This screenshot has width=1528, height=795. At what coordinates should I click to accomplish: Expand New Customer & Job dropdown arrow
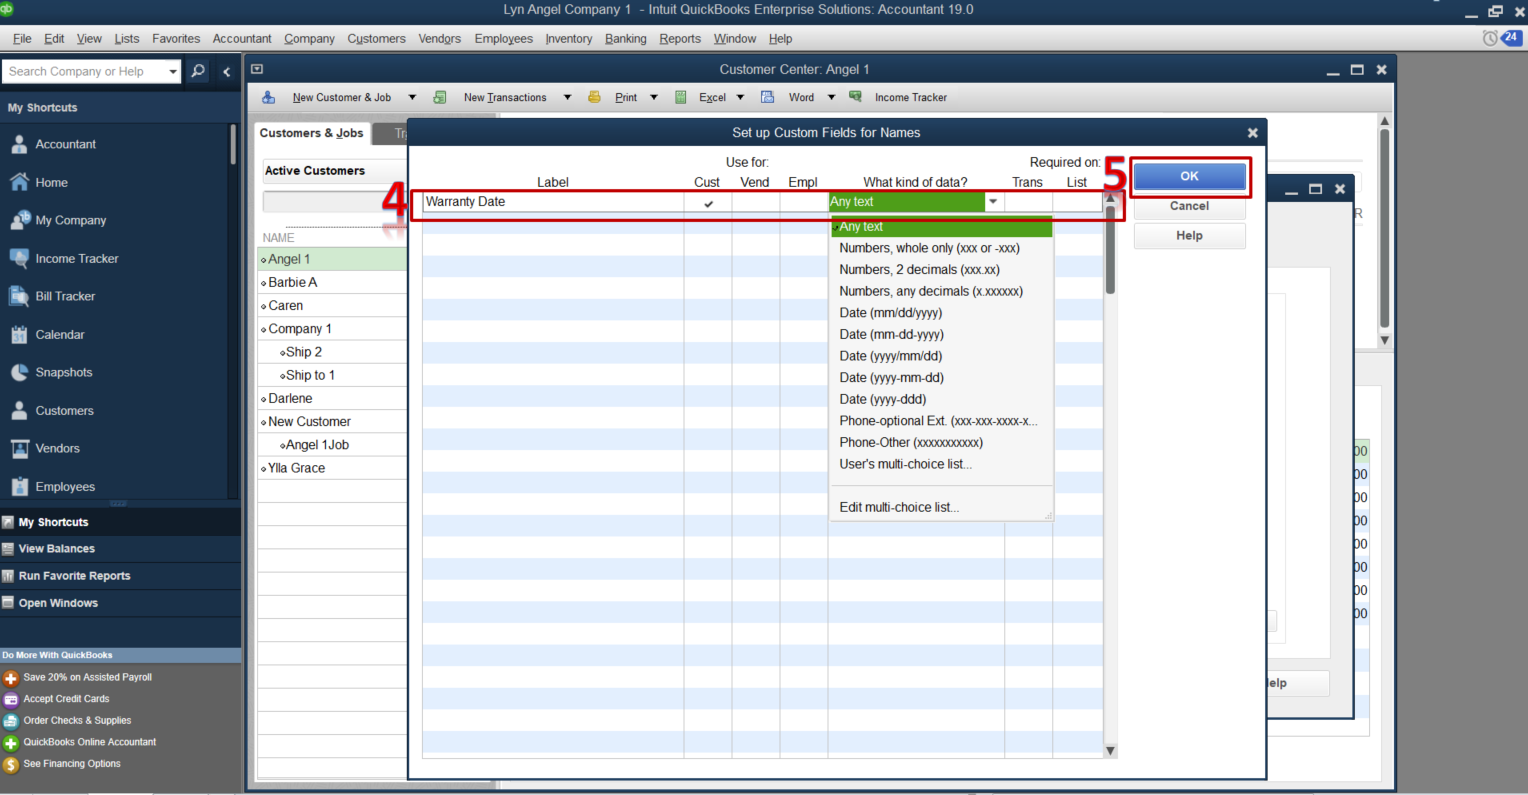pyautogui.click(x=412, y=97)
